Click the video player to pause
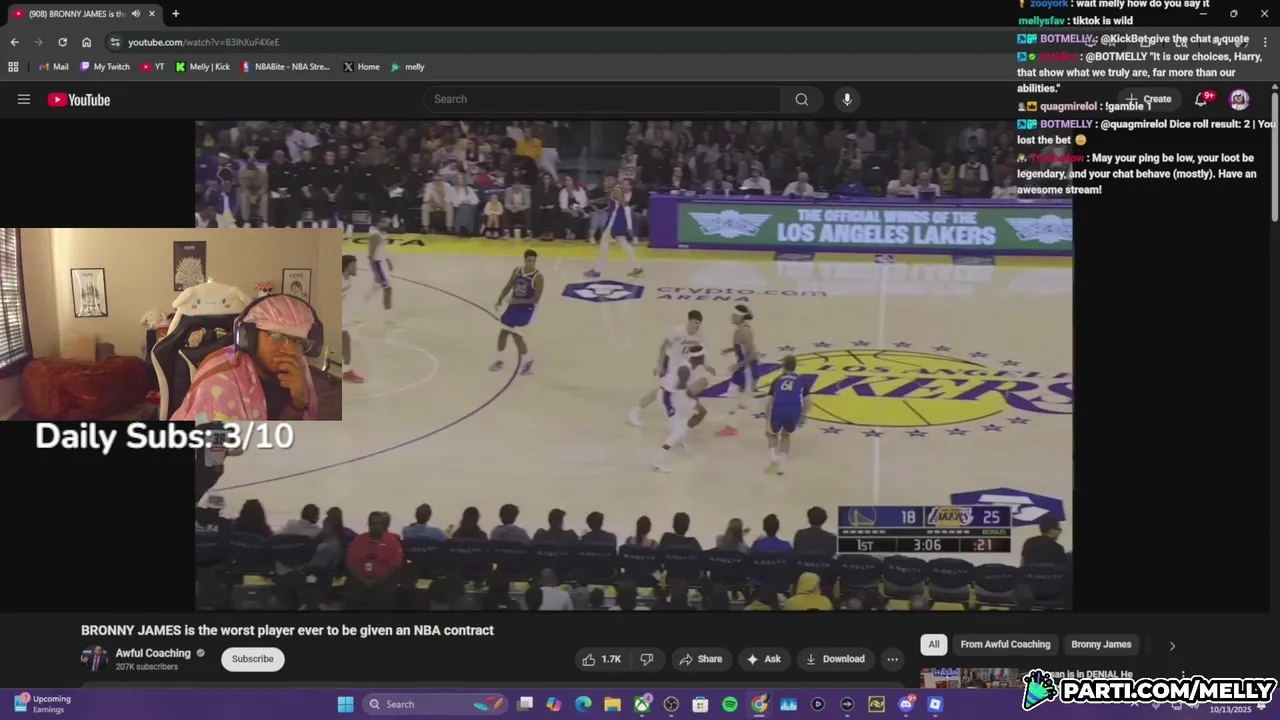This screenshot has width=1280, height=720. 634,365
